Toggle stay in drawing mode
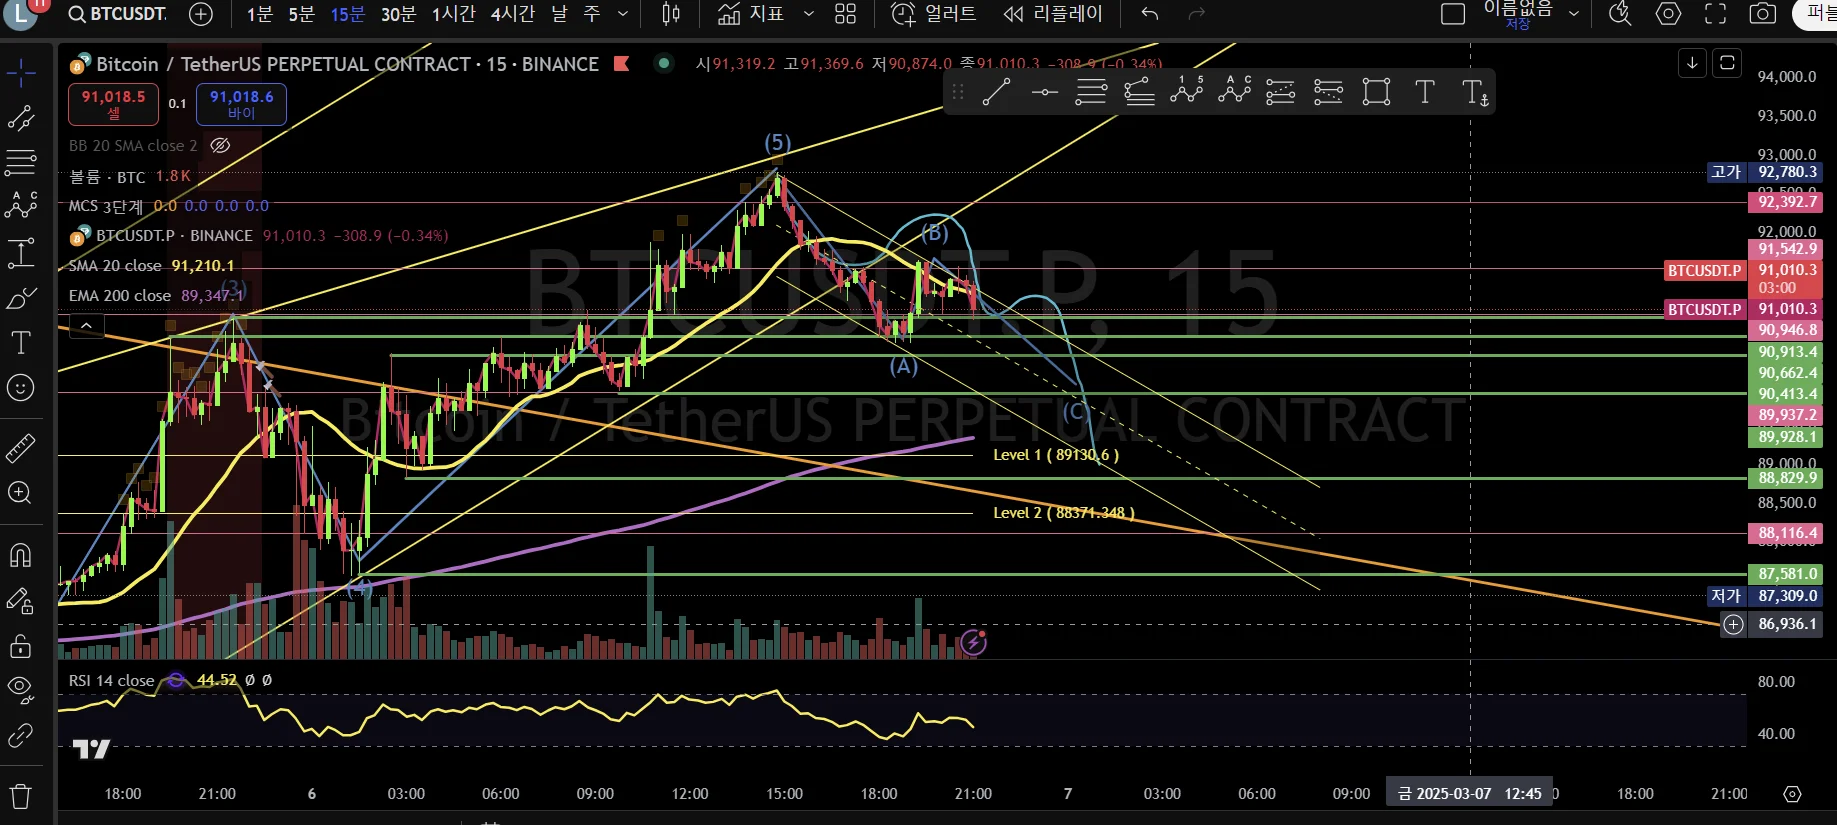Image resolution: width=1837 pixels, height=825 pixels. coord(21,600)
